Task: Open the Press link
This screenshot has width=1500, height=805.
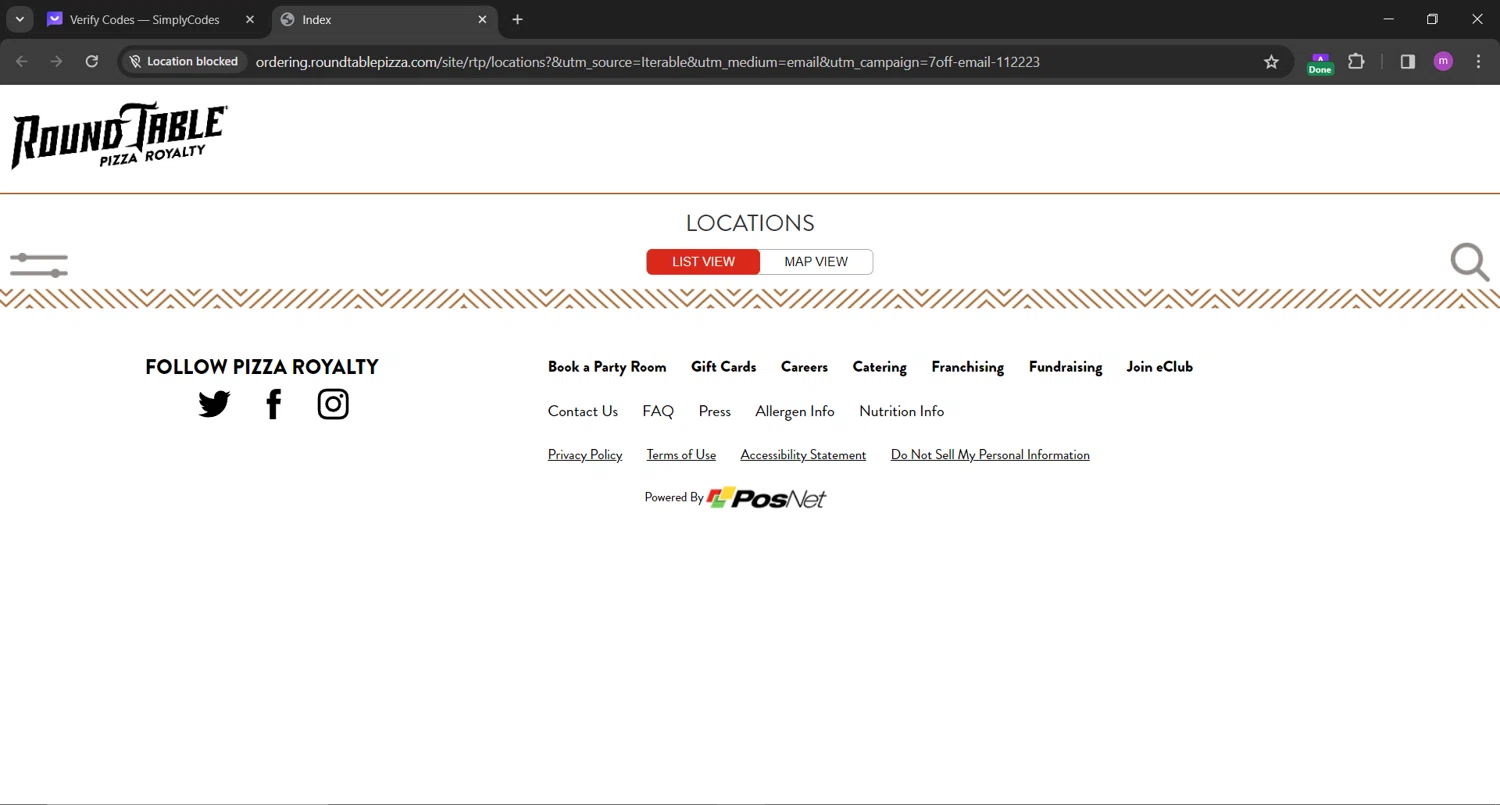Action: pos(714,411)
